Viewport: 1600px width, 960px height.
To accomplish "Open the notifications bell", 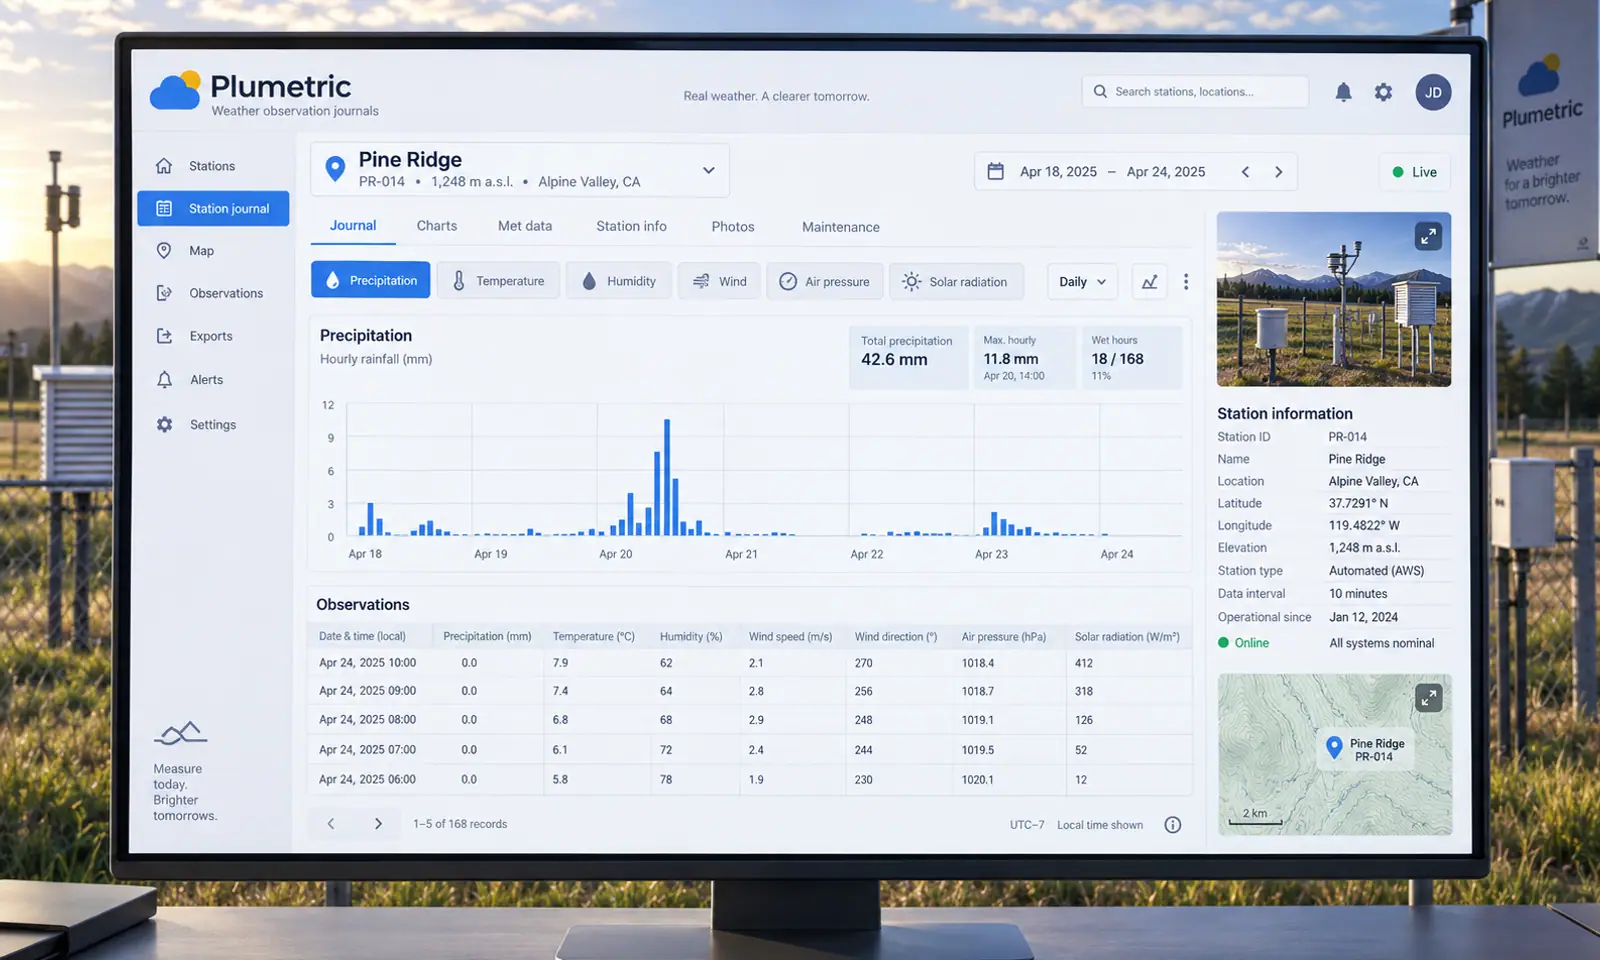I will click(1343, 92).
